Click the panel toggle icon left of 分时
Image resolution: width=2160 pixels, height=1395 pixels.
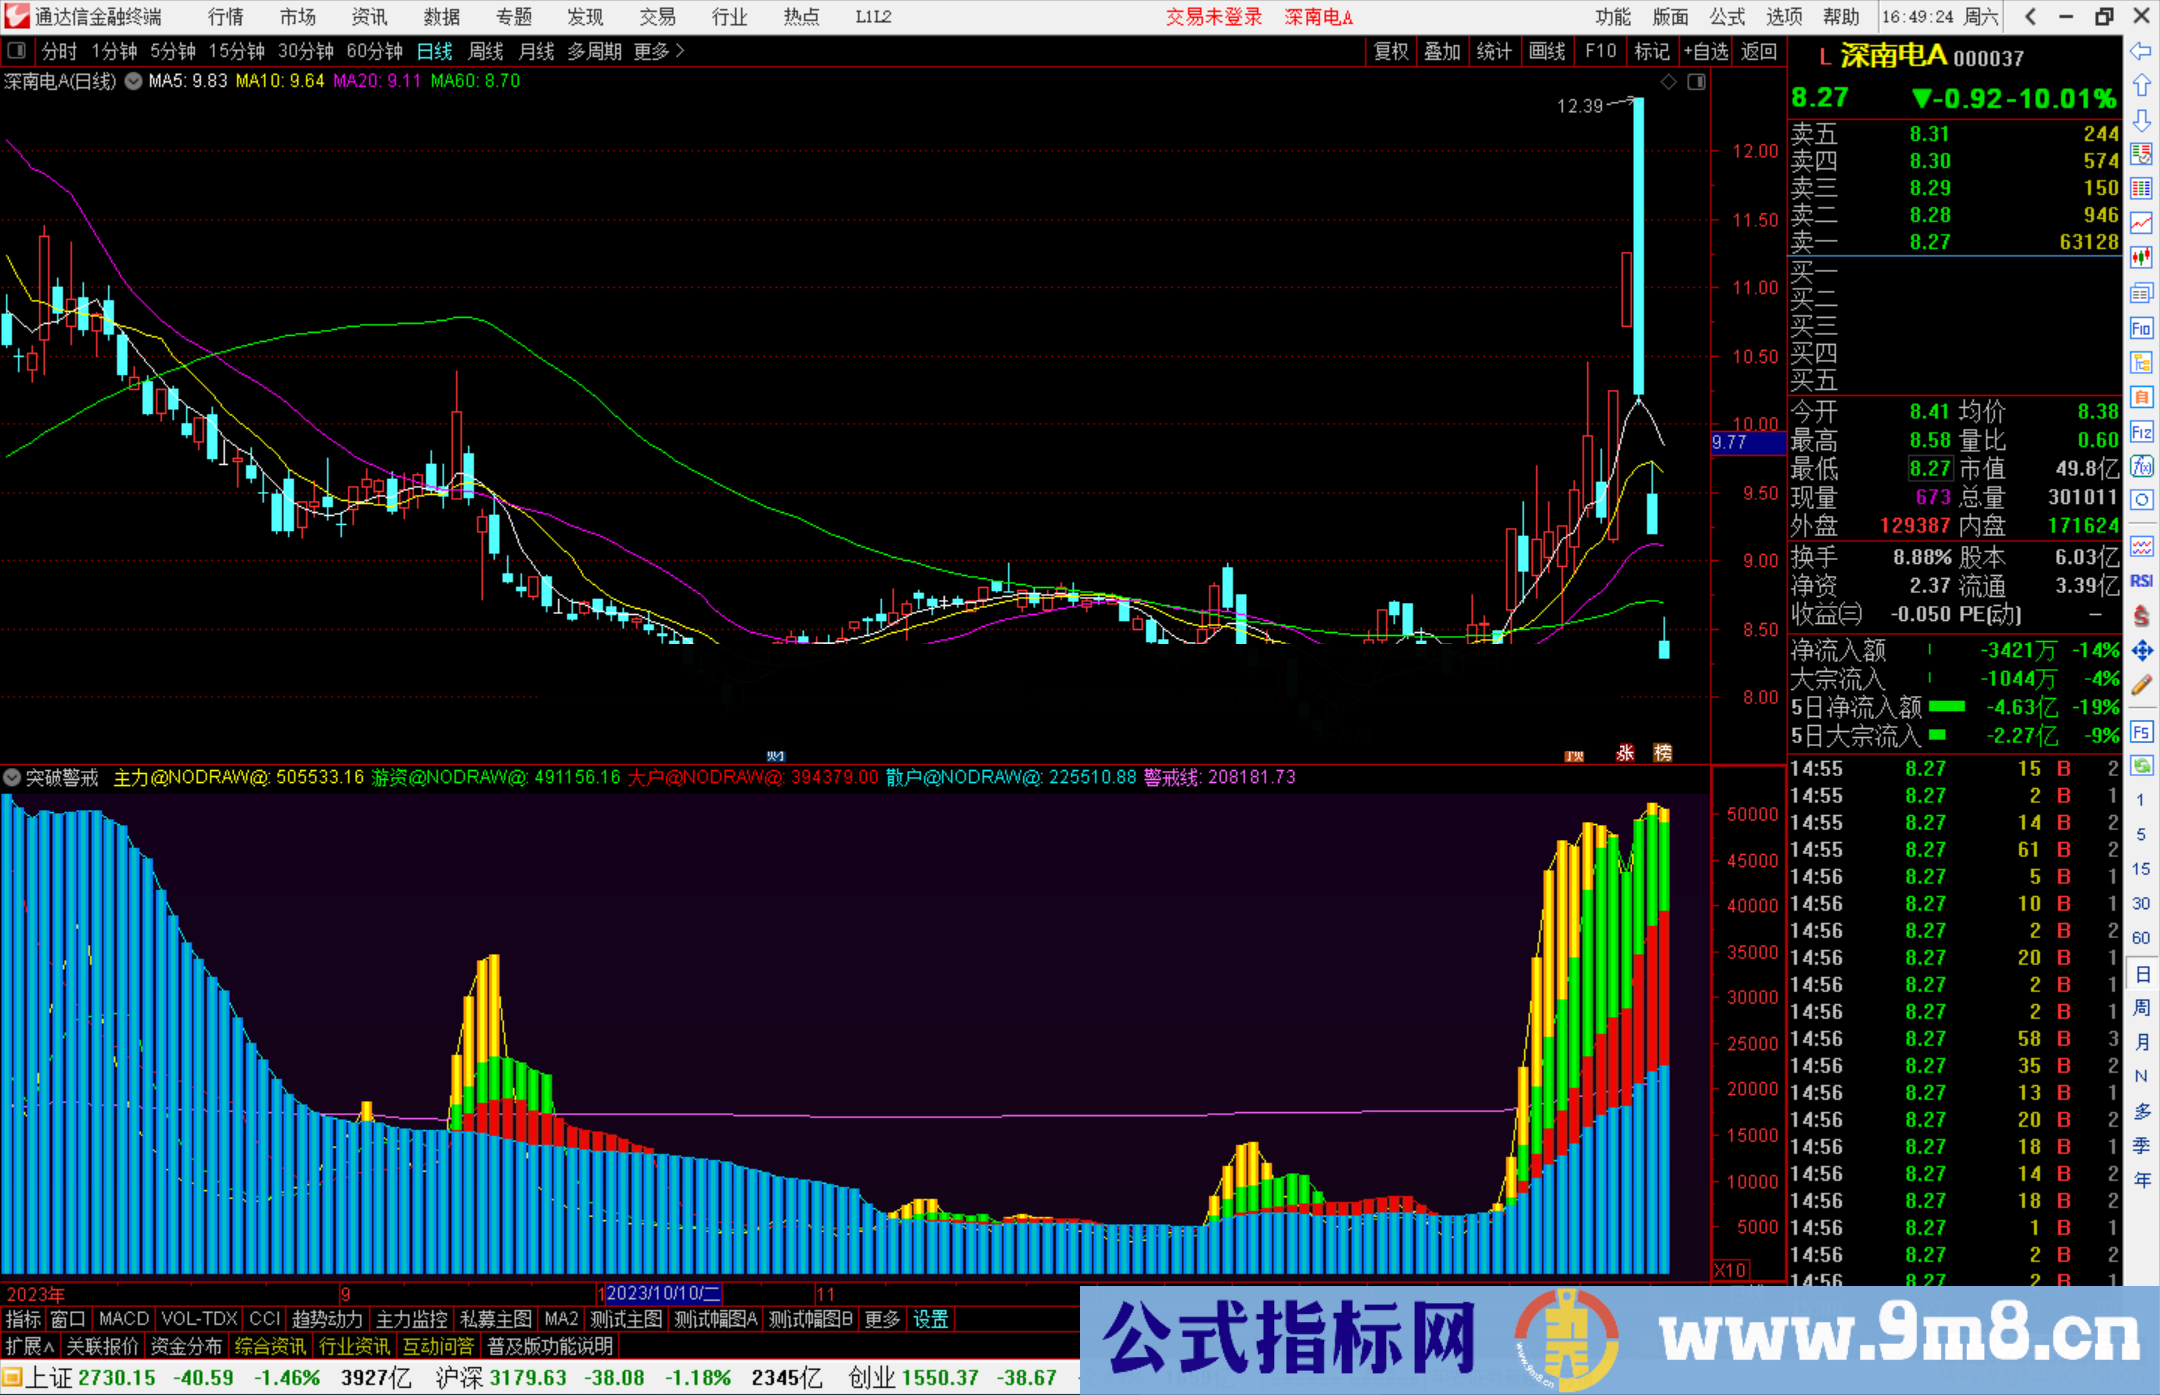click(16, 51)
